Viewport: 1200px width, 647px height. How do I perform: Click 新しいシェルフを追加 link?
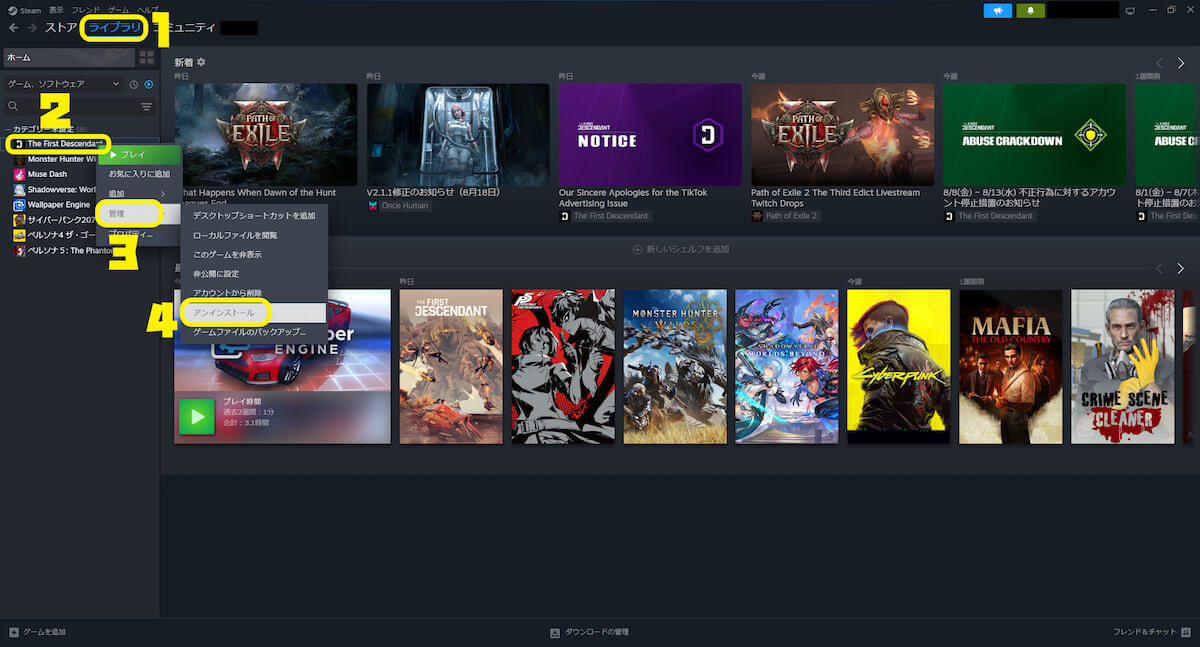coord(688,249)
